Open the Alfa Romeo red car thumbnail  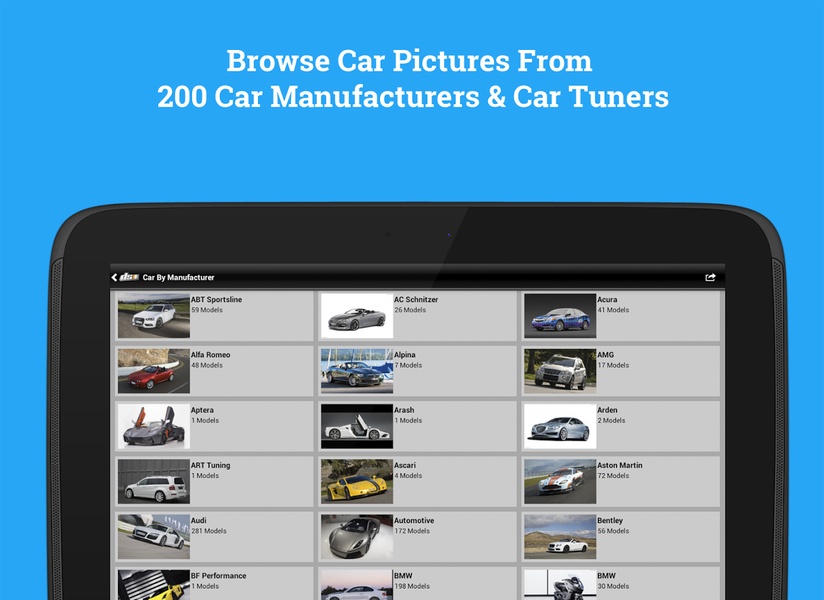(153, 371)
